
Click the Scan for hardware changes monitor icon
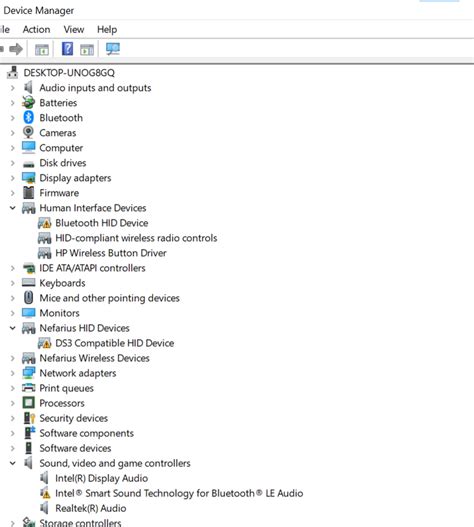pyautogui.click(x=113, y=49)
